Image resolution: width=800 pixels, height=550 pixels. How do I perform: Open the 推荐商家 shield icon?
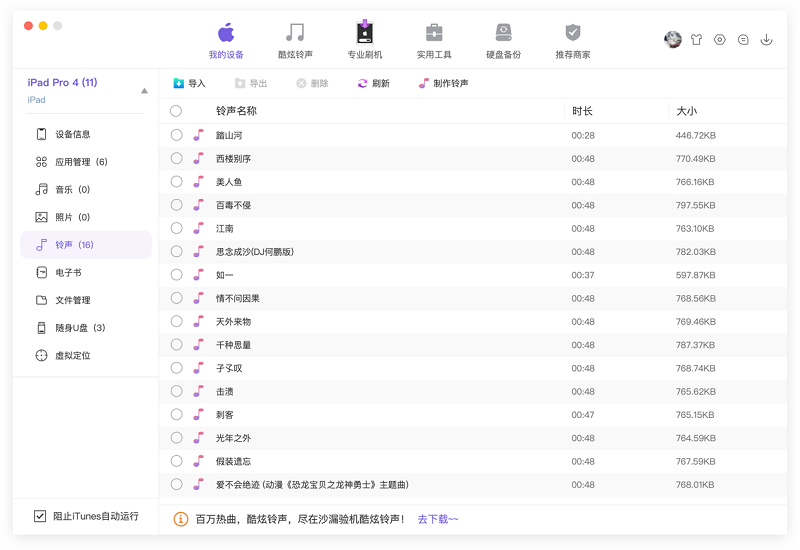tap(572, 34)
